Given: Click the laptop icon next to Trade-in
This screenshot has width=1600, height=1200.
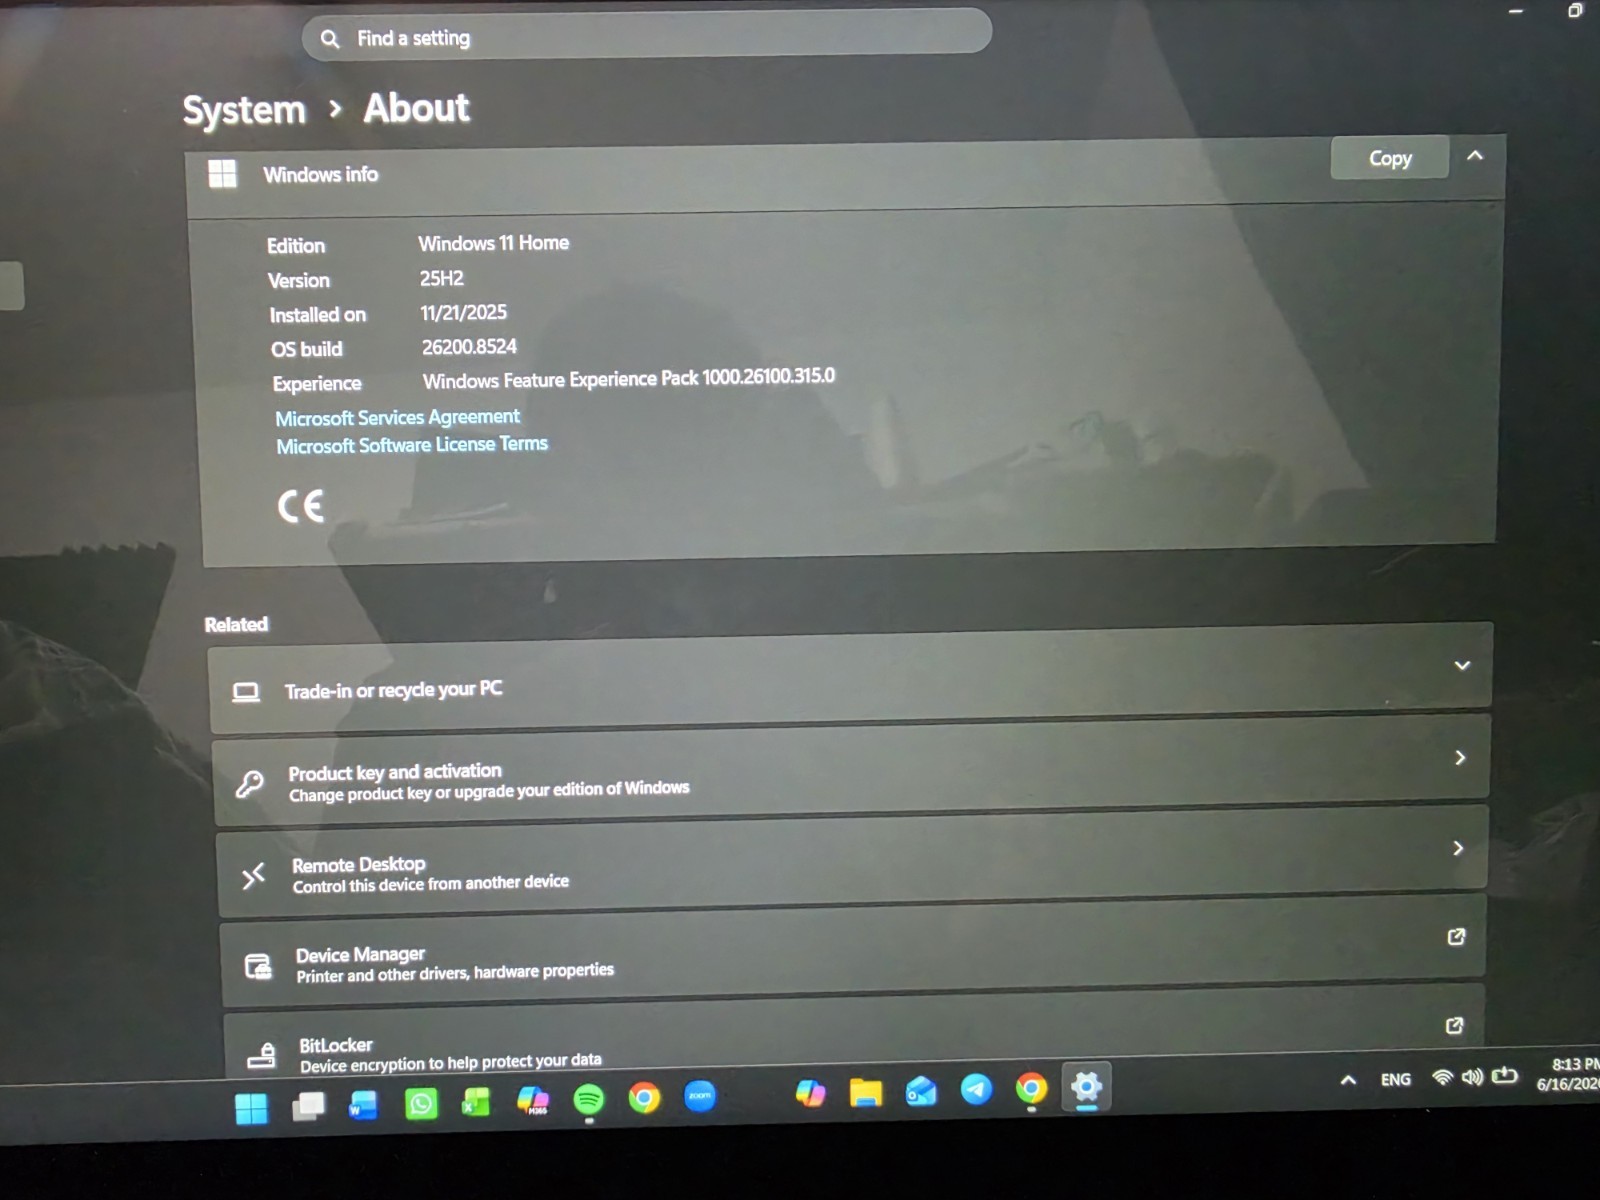Looking at the screenshot, I should click(246, 692).
